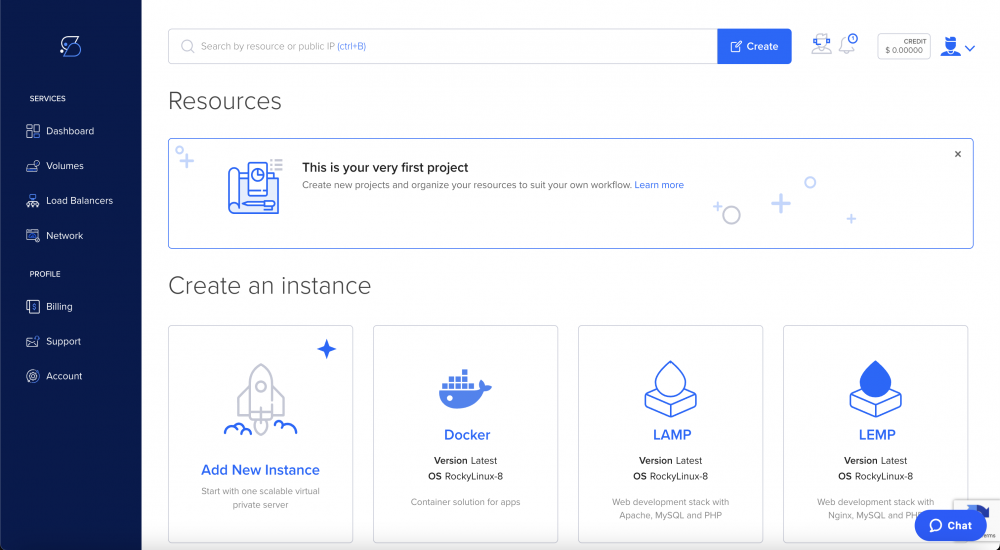
Task: Click the Account icon
Action: click(x=33, y=376)
